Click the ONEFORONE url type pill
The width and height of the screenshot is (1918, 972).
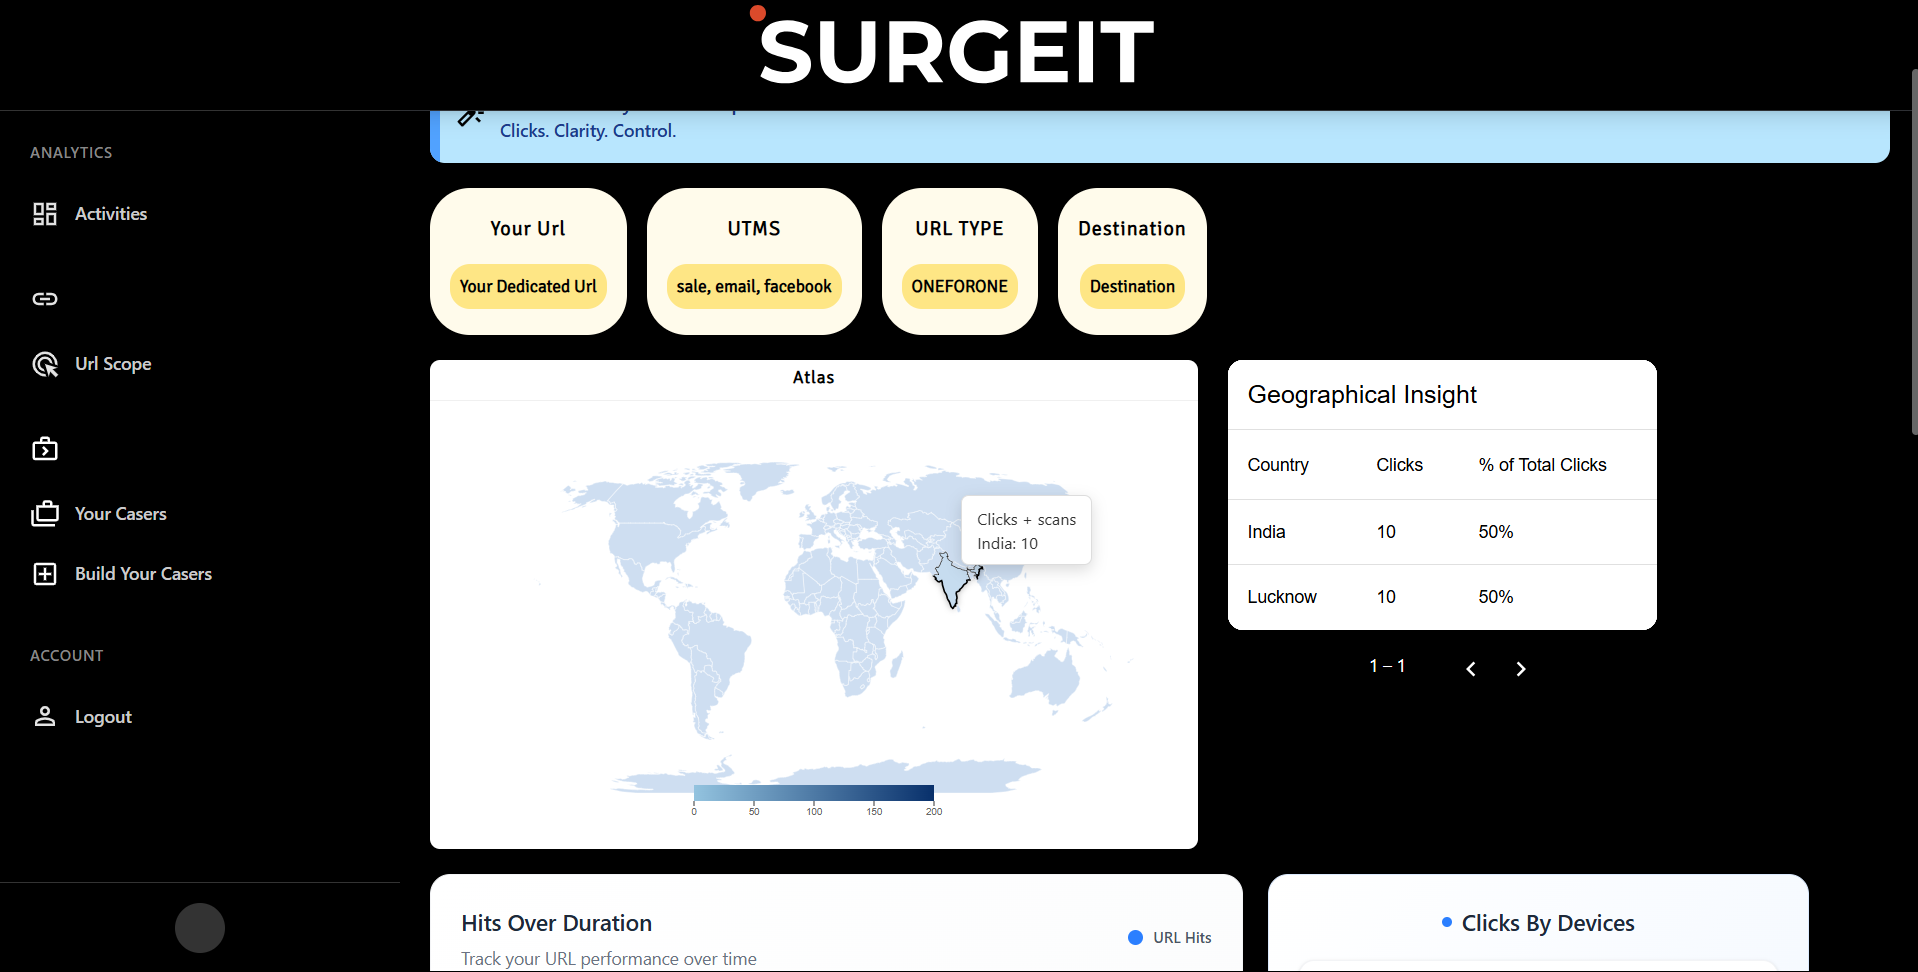959,286
